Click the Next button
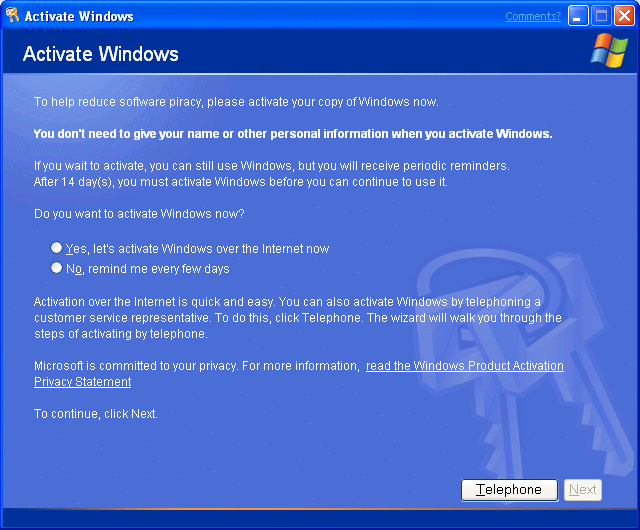The image size is (640, 530). tap(582, 489)
